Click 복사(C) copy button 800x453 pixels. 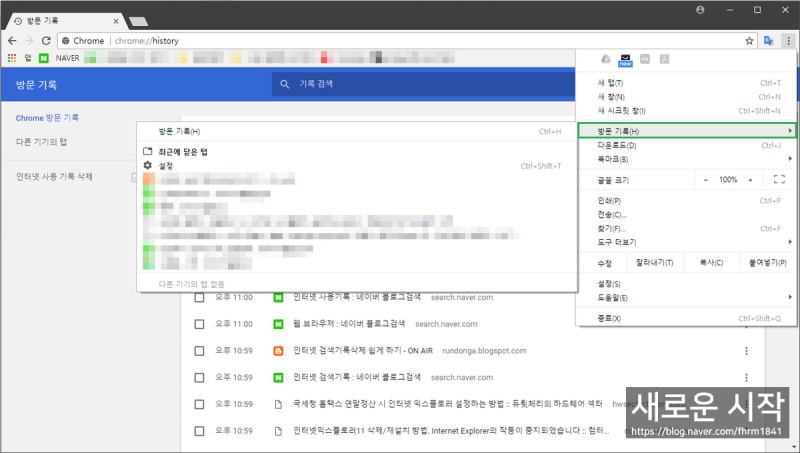tap(711, 263)
